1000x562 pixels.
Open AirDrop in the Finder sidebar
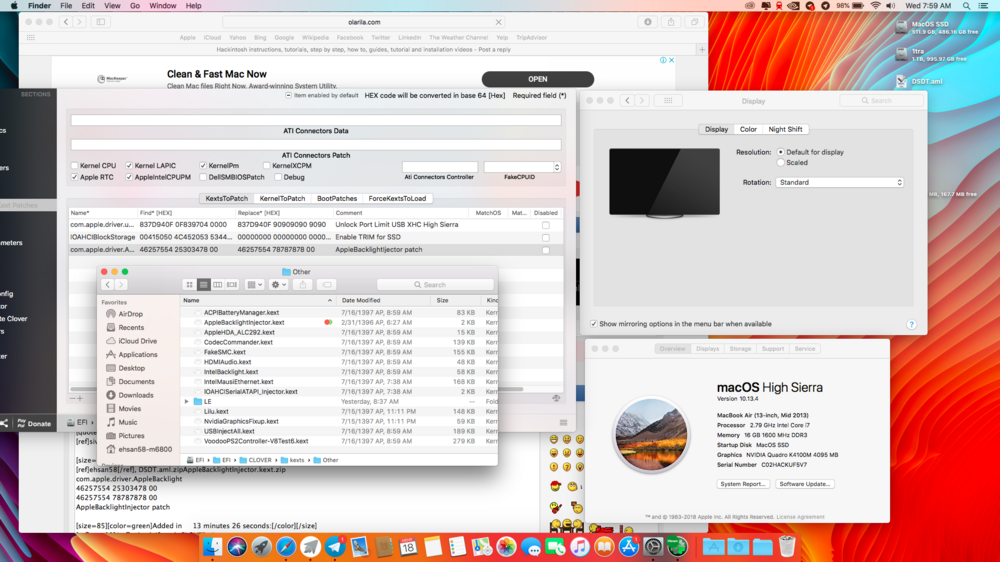[130, 314]
